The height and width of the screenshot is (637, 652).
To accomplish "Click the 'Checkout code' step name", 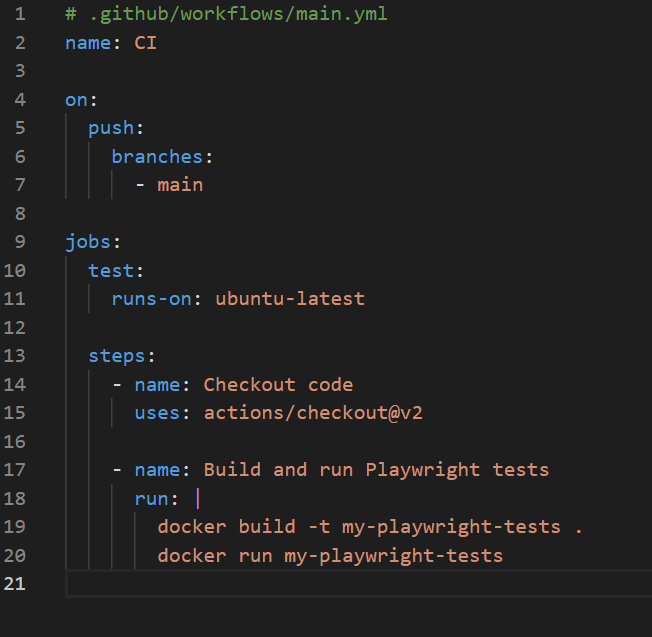I will click(x=278, y=385).
